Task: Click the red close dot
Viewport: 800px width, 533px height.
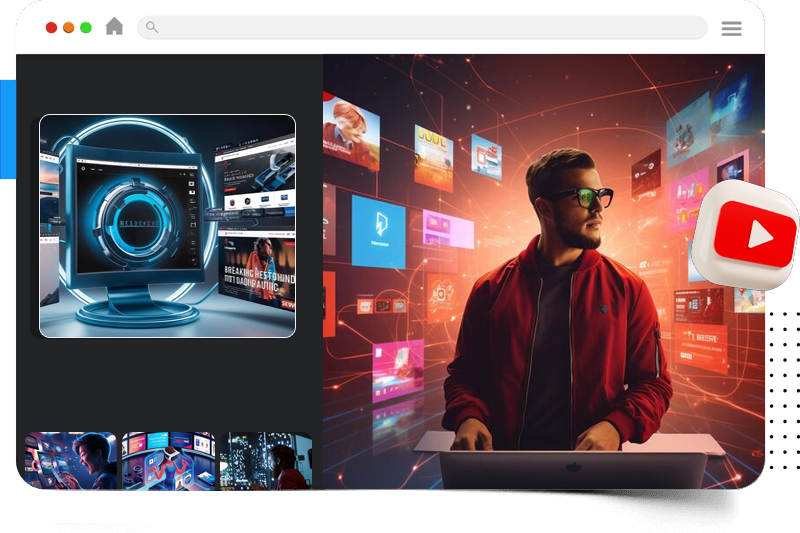Action: click(x=51, y=28)
